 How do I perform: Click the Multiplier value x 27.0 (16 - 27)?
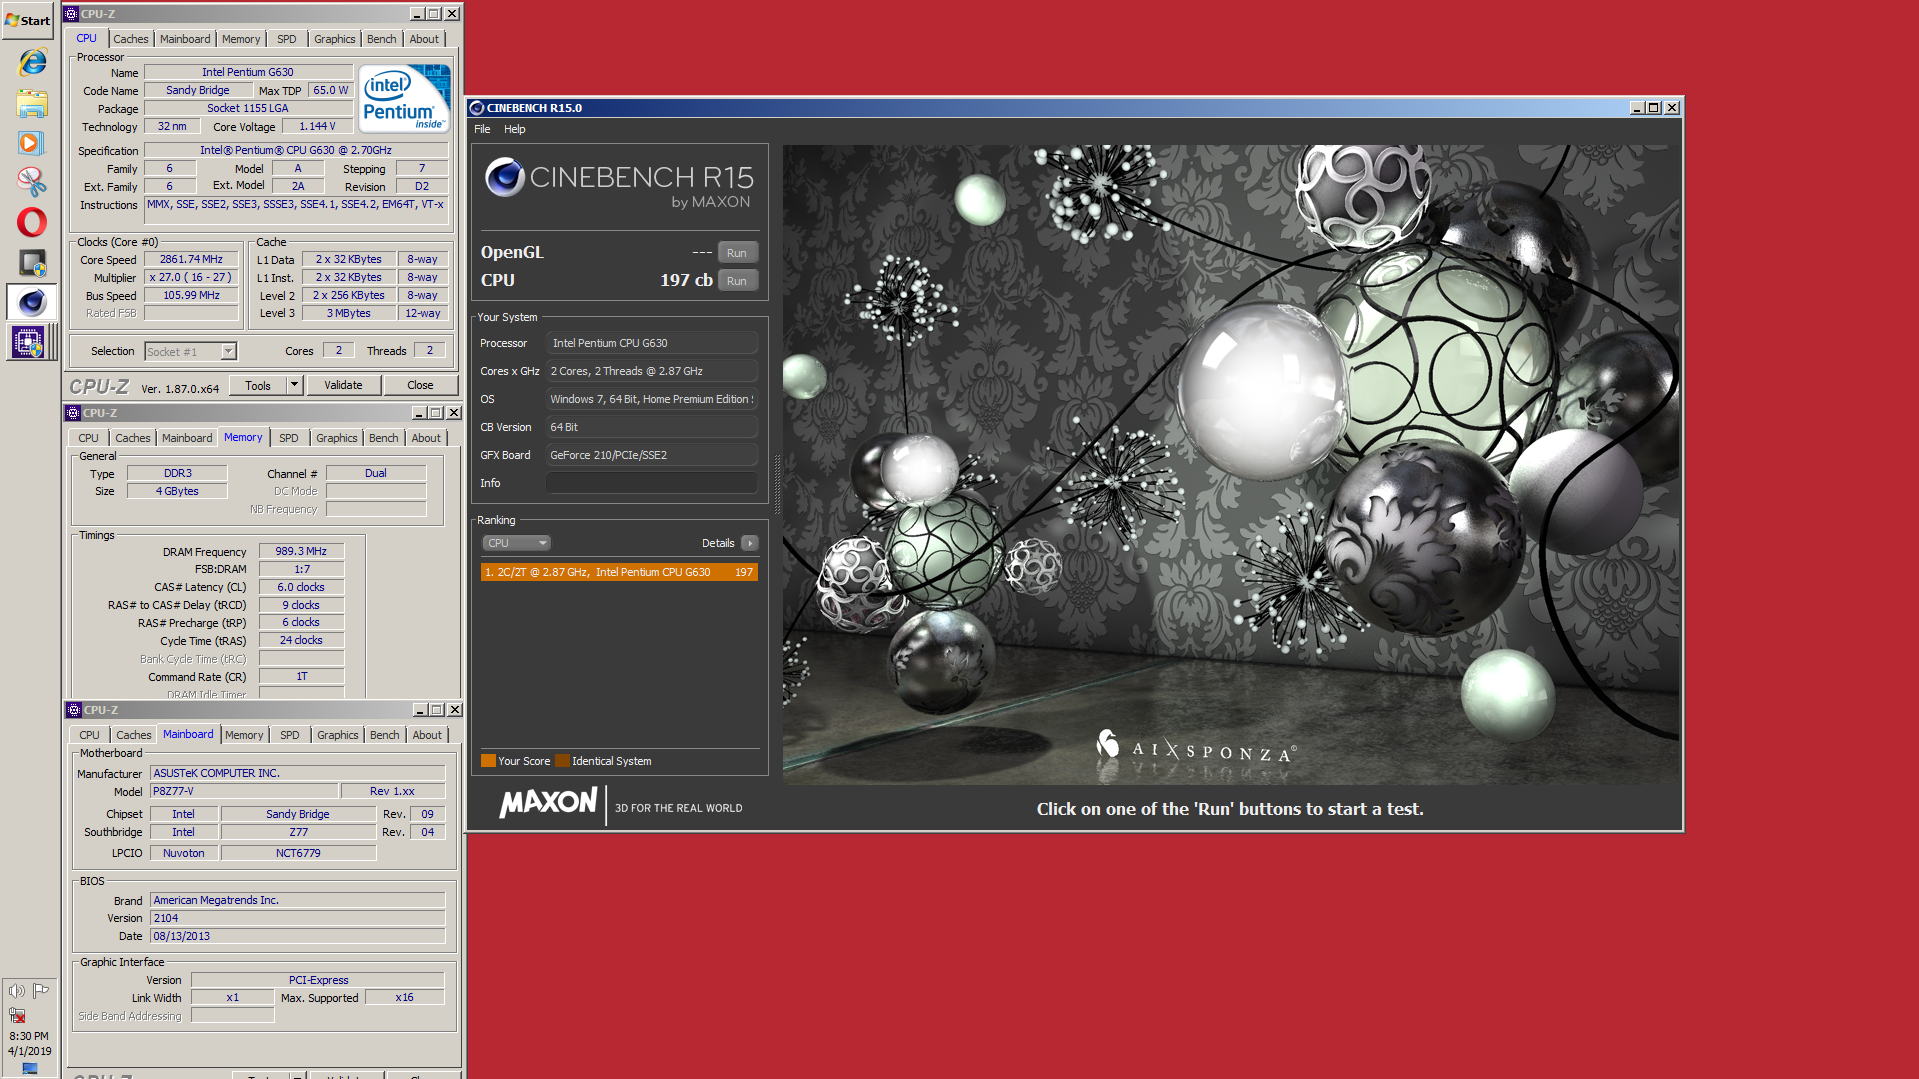point(192,277)
